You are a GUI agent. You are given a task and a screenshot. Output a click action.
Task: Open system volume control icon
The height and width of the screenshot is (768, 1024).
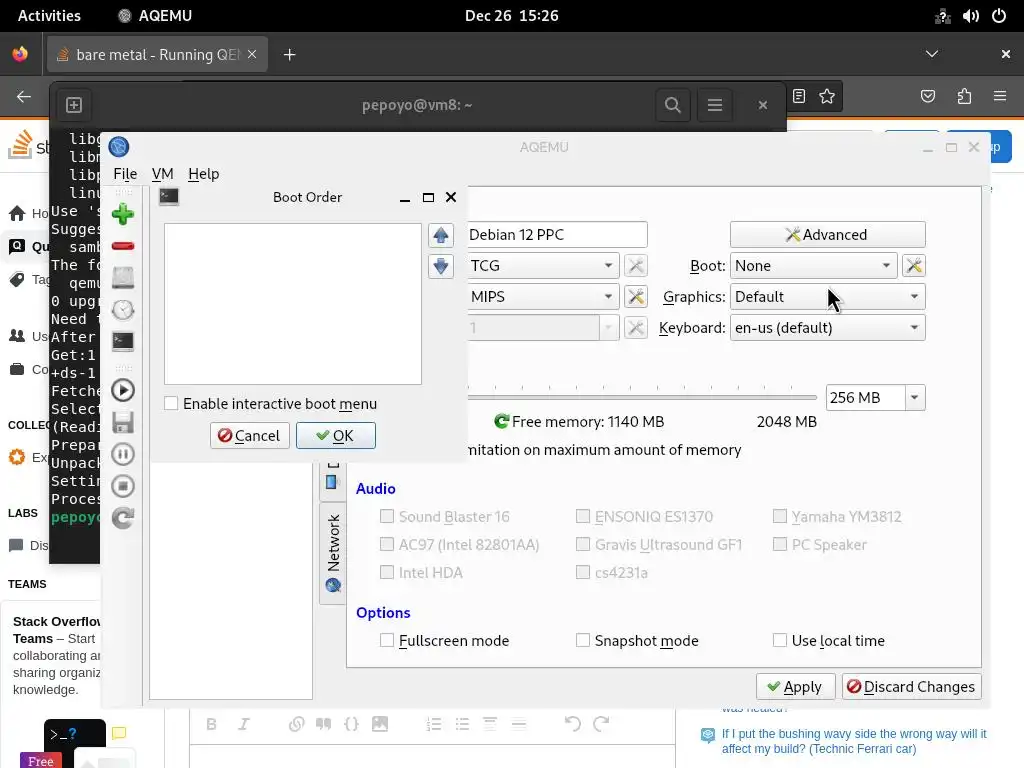pyautogui.click(x=970, y=16)
